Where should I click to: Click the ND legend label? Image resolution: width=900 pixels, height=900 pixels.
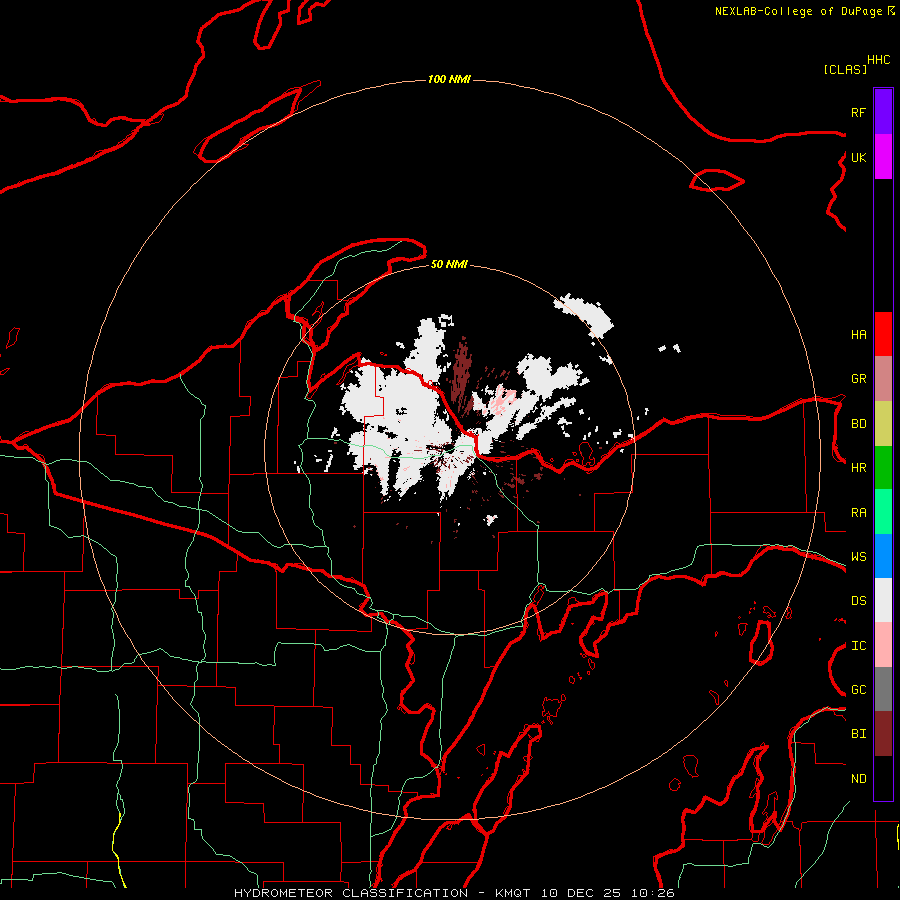pyautogui.click(x=858, y=779)
